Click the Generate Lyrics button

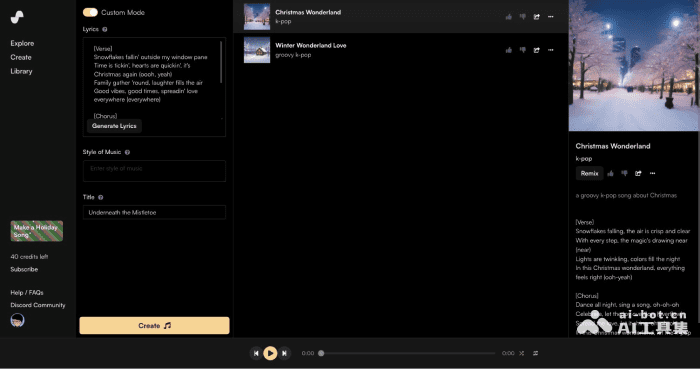pyautogui.click(x=114, y=126)
